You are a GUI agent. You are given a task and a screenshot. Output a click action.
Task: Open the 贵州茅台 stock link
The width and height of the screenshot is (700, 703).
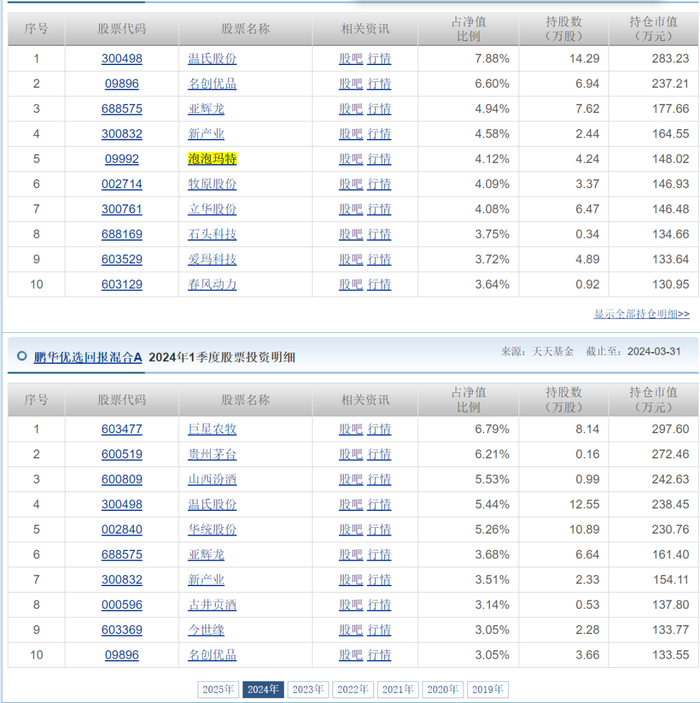click(x=212, y=454)
